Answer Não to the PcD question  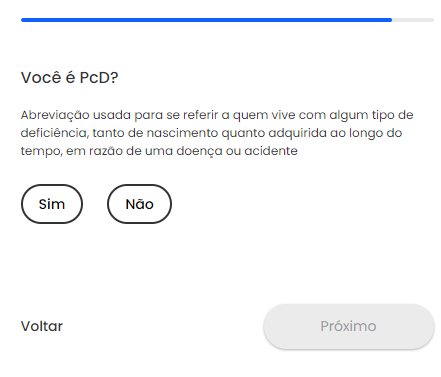[x=139, y=204]
